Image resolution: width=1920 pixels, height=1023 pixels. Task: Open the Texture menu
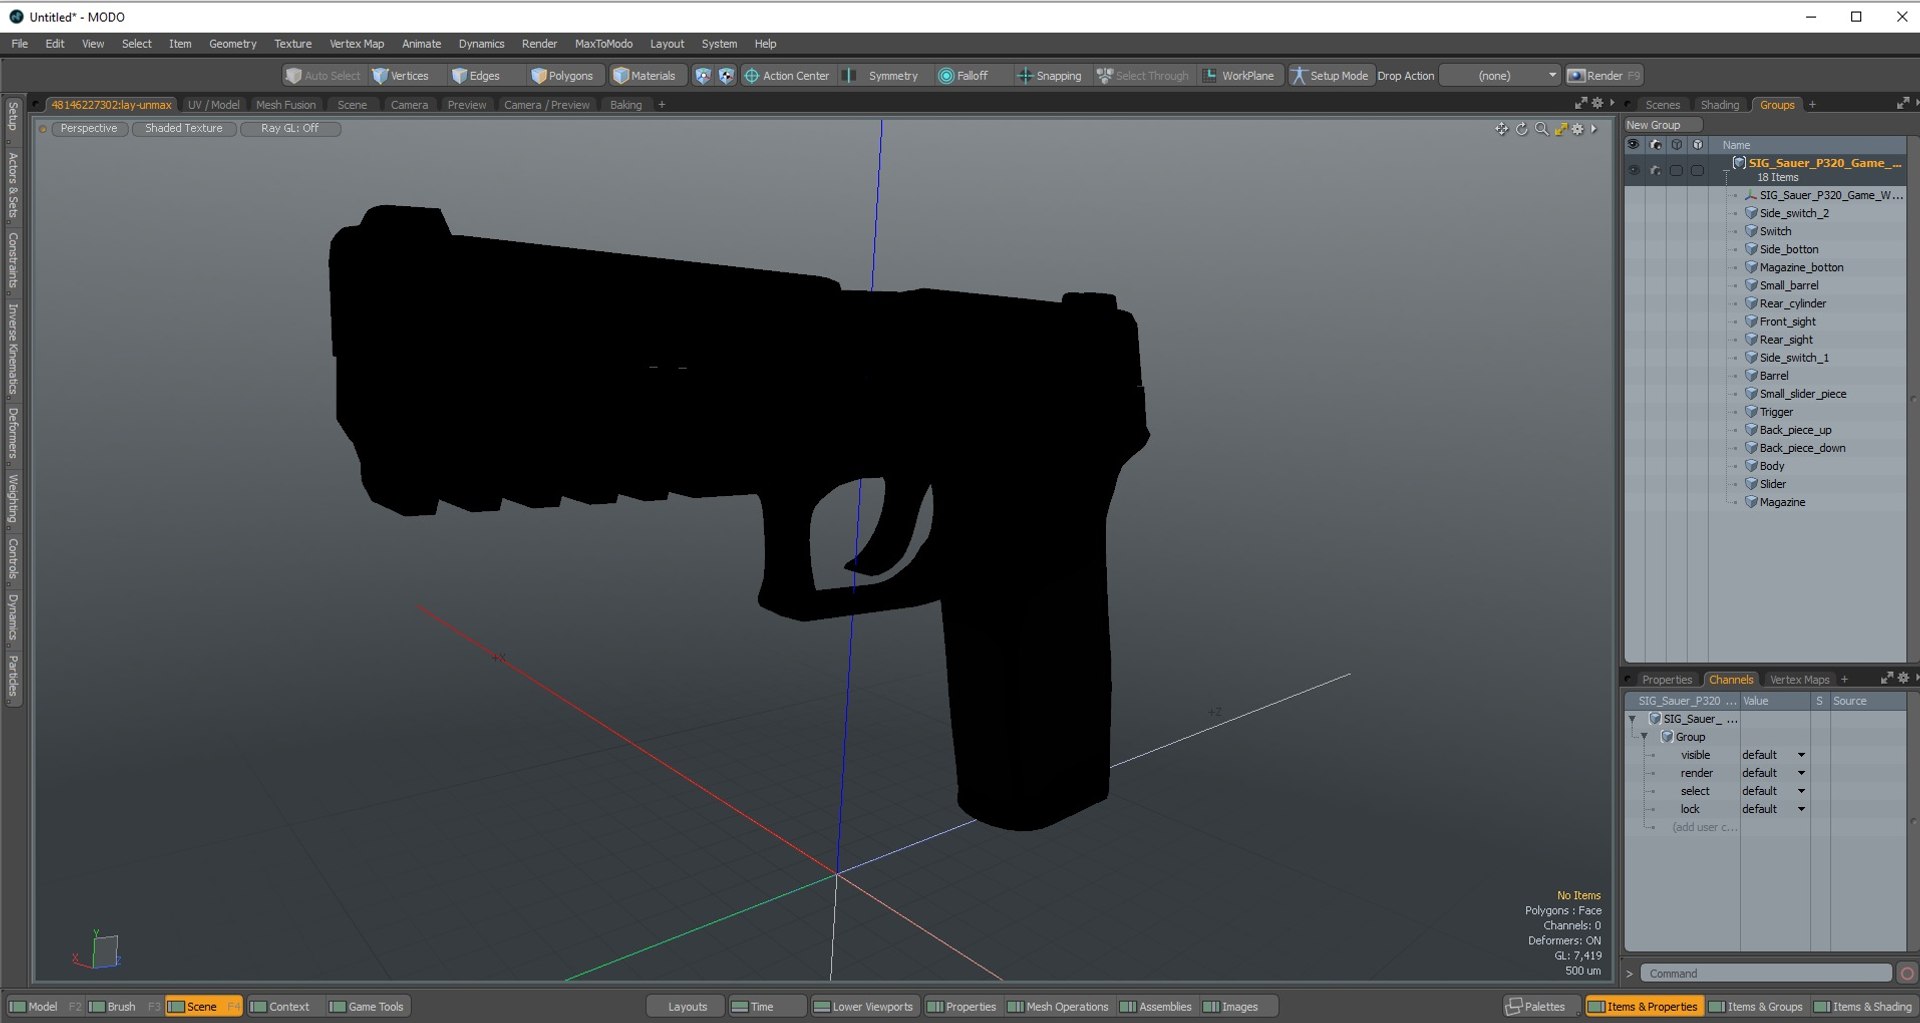pos(293,44)
